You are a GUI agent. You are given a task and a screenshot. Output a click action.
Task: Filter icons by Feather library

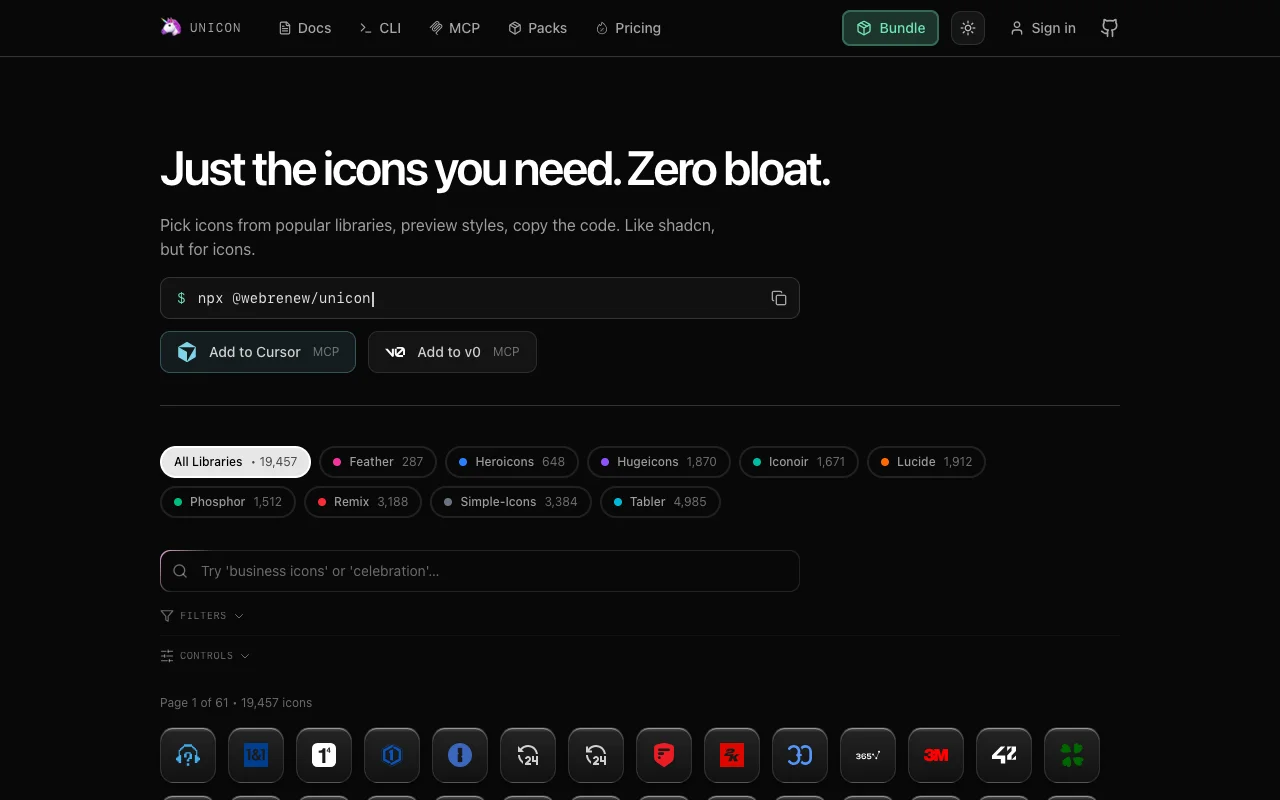(377, 461)
